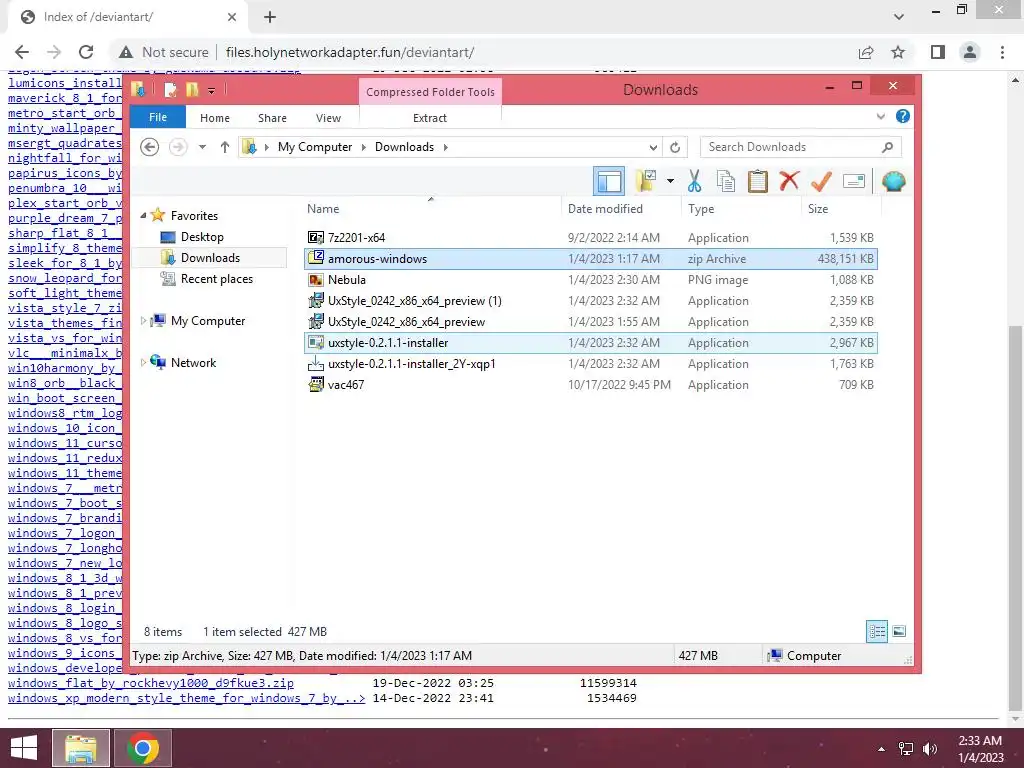Open recent locations dropdown arrow
The height and width of the screenshot is (768, 1024).
[x=202, y=147]
